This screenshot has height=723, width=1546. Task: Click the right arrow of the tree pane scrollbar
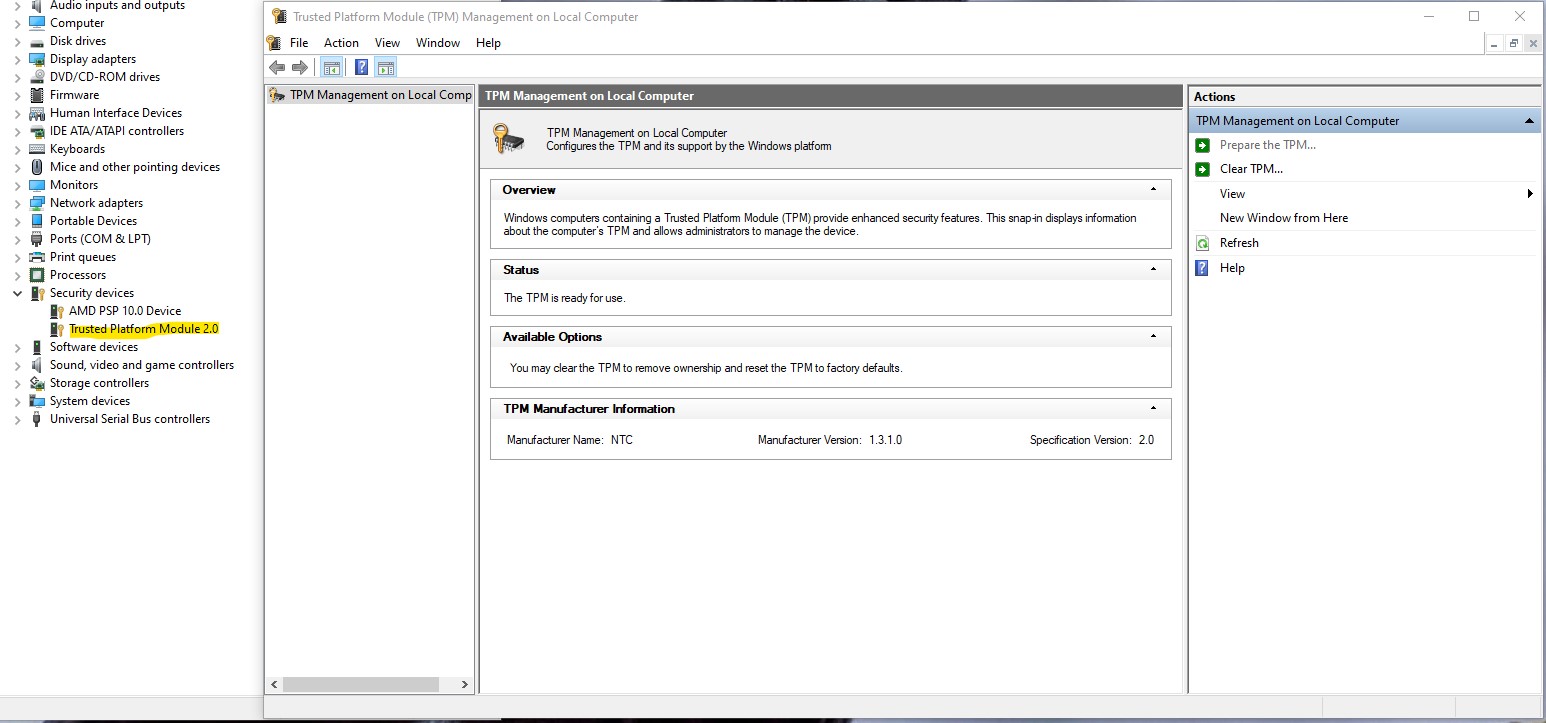point(463,684)
